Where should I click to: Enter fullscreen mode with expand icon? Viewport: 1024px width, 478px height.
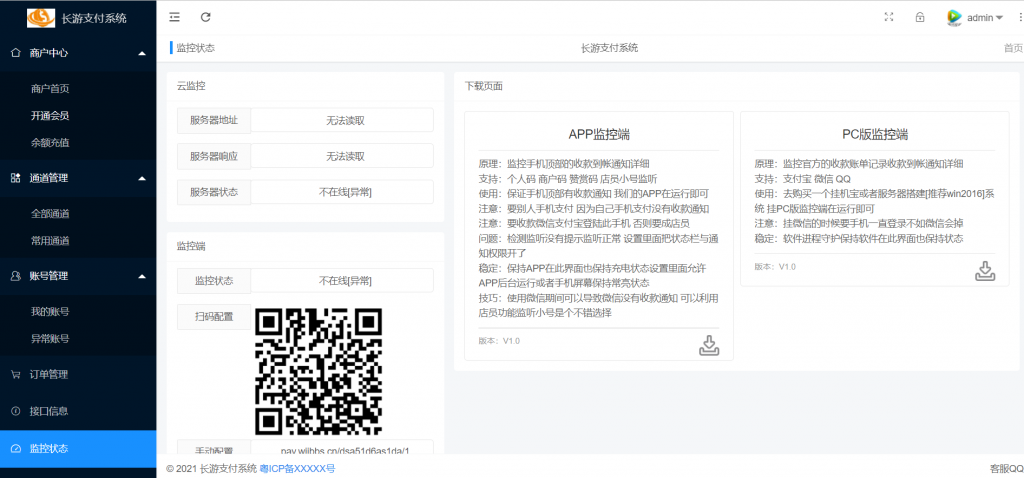click(x=888, y=18)
